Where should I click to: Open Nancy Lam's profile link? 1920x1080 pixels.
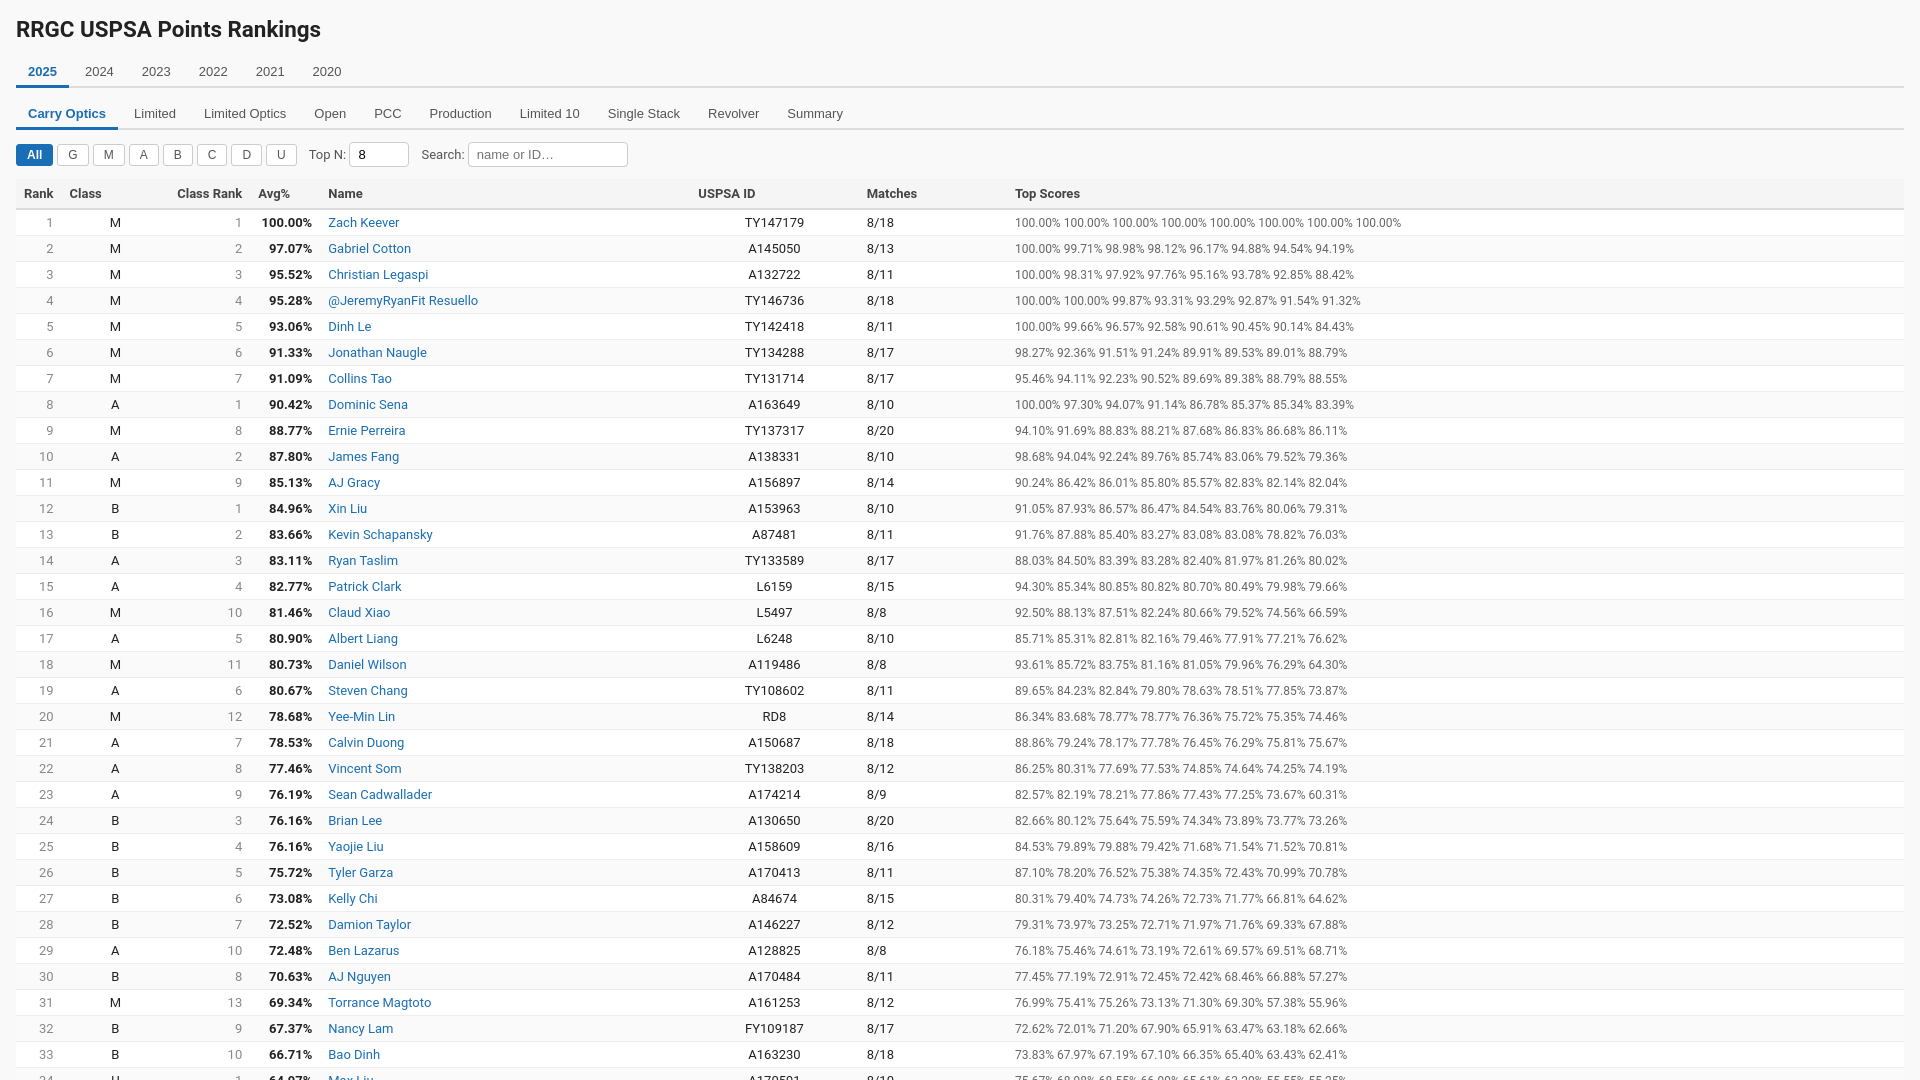click(x=360, y=1029)
